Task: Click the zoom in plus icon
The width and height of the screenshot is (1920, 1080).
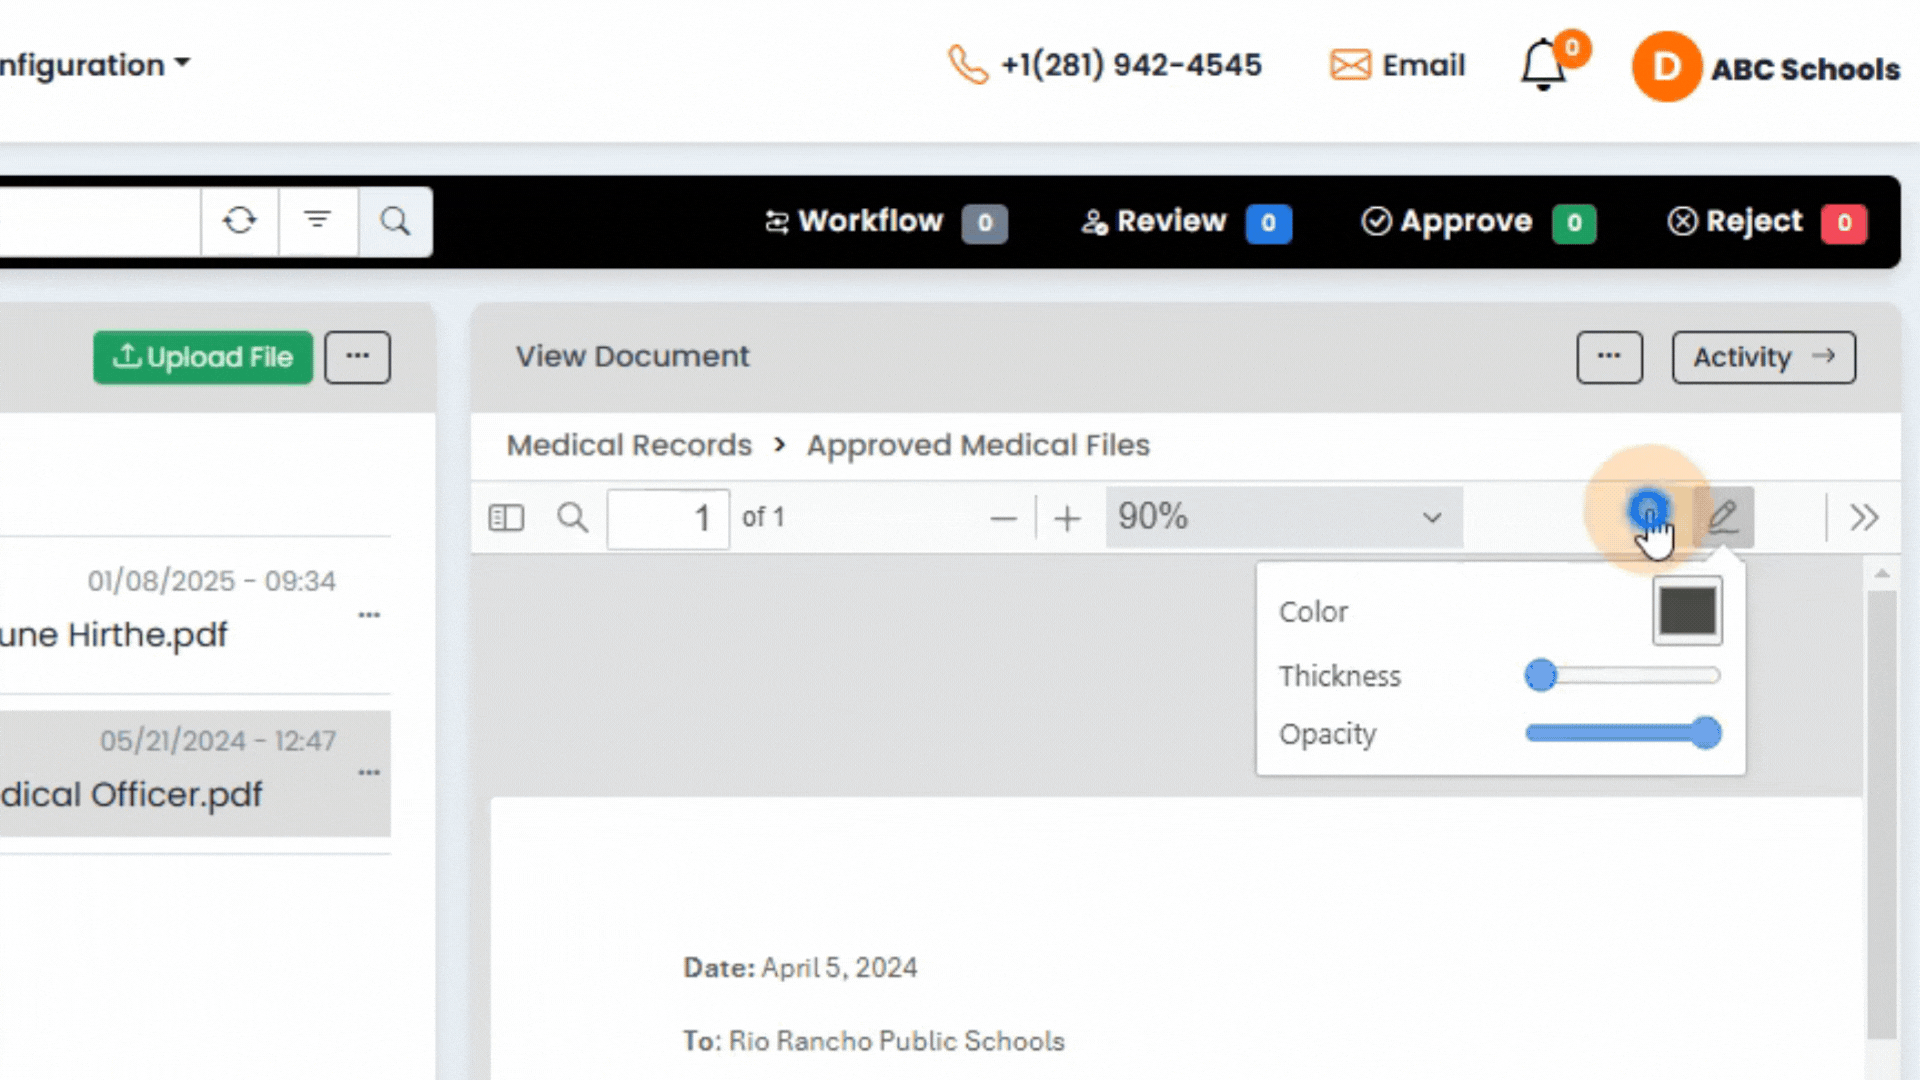Action: click(1067, 519)
